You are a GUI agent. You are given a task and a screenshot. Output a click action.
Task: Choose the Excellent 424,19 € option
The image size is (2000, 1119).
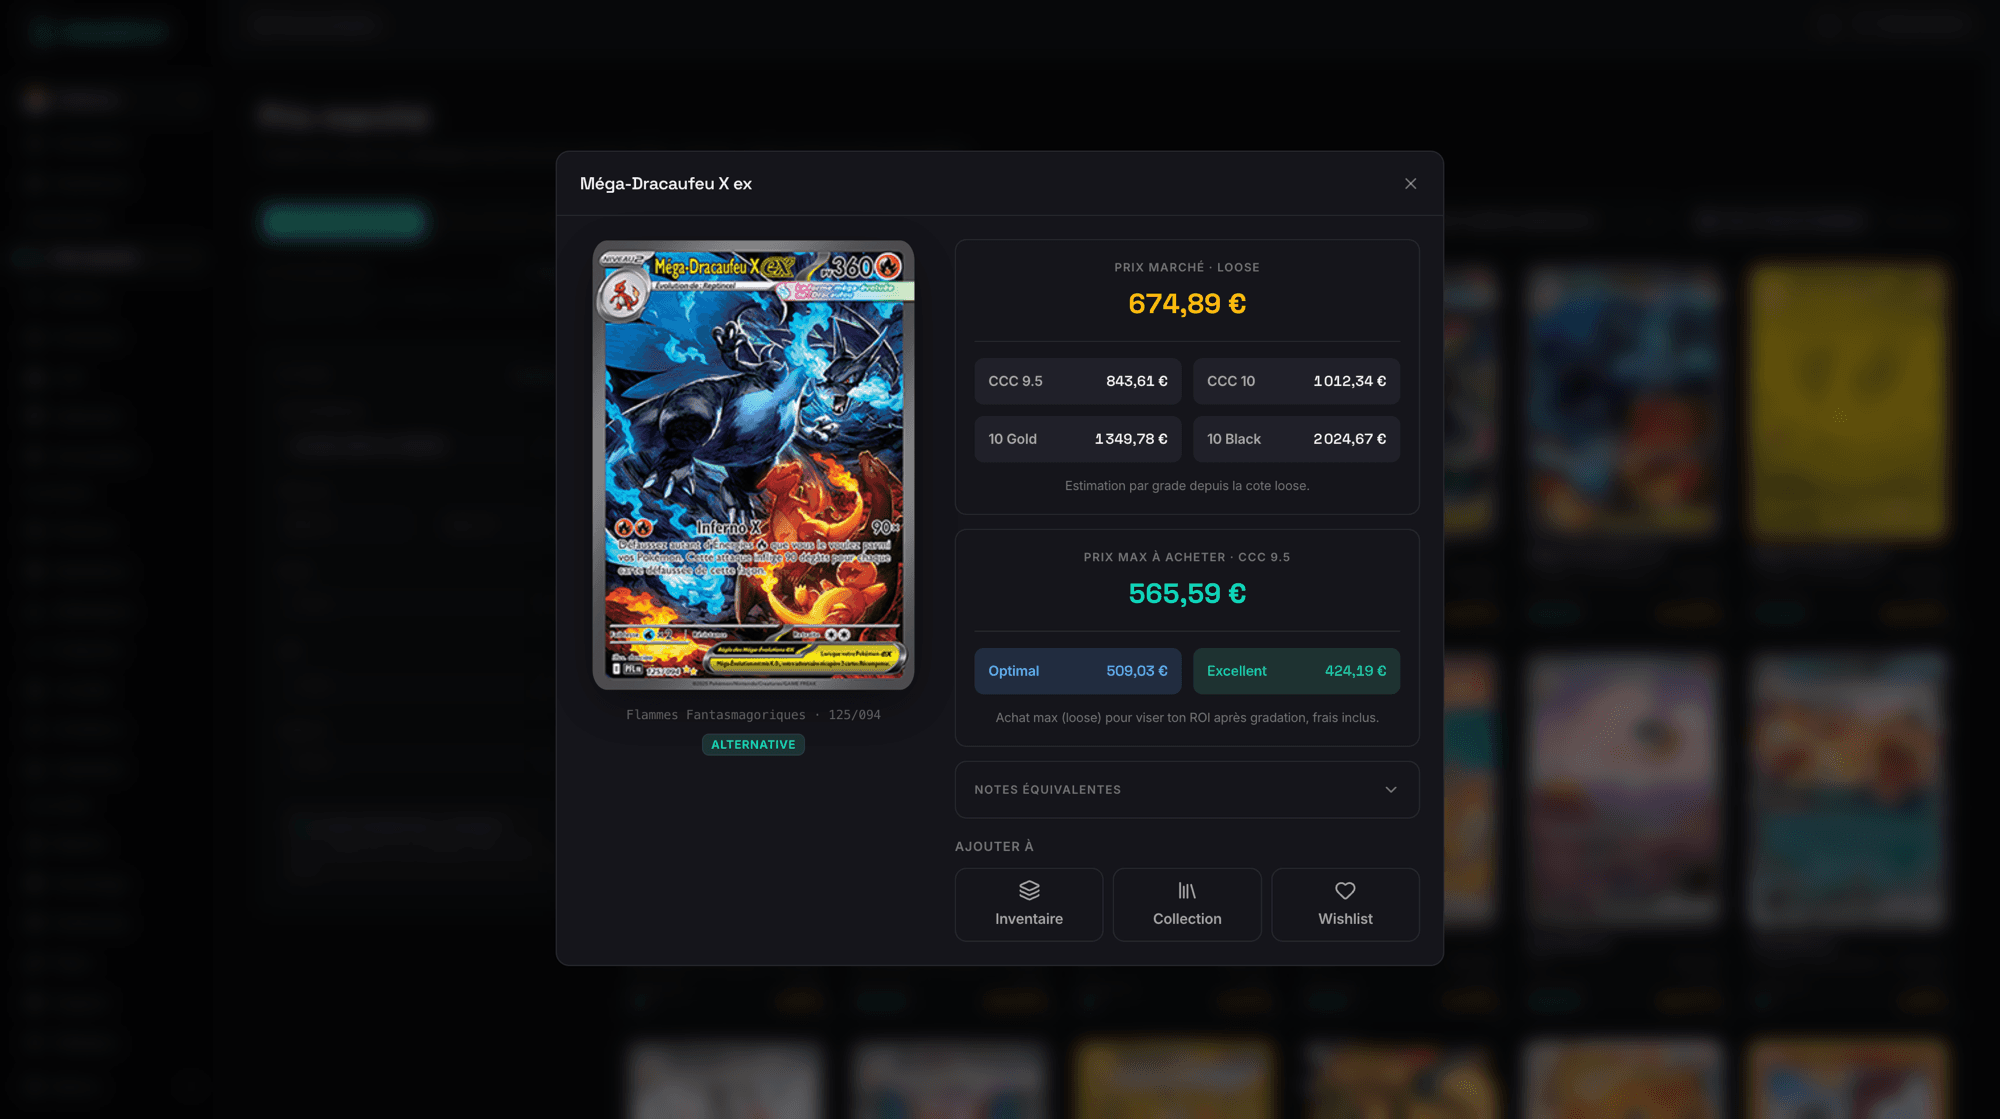click(1296, 671)
